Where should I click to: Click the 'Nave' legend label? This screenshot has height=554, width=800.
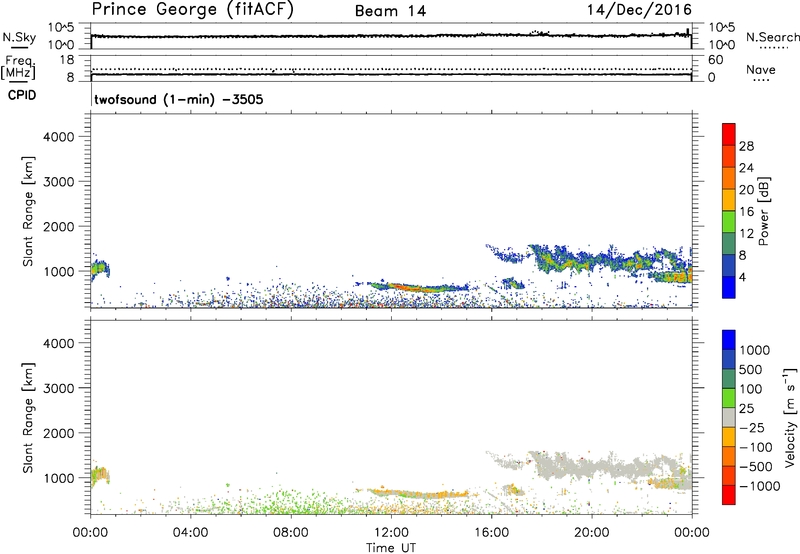coord(761,69)
